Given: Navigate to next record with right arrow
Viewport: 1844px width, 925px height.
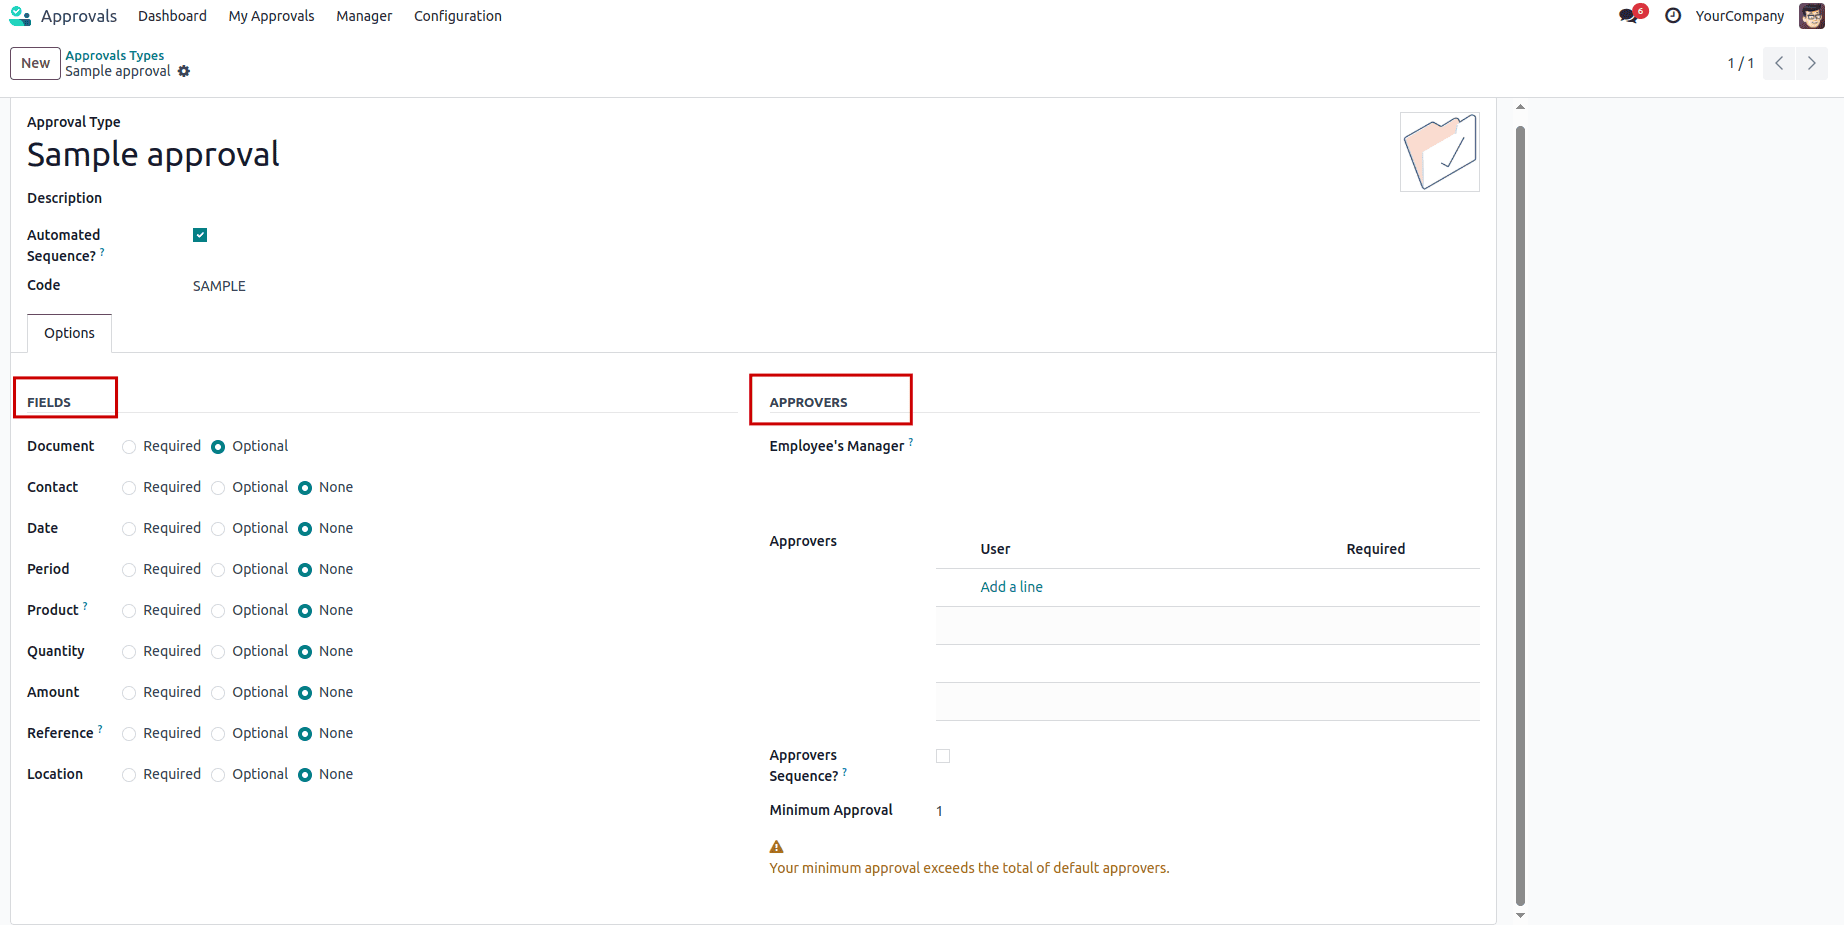Looking at the screenshot, I should 1812,63.
